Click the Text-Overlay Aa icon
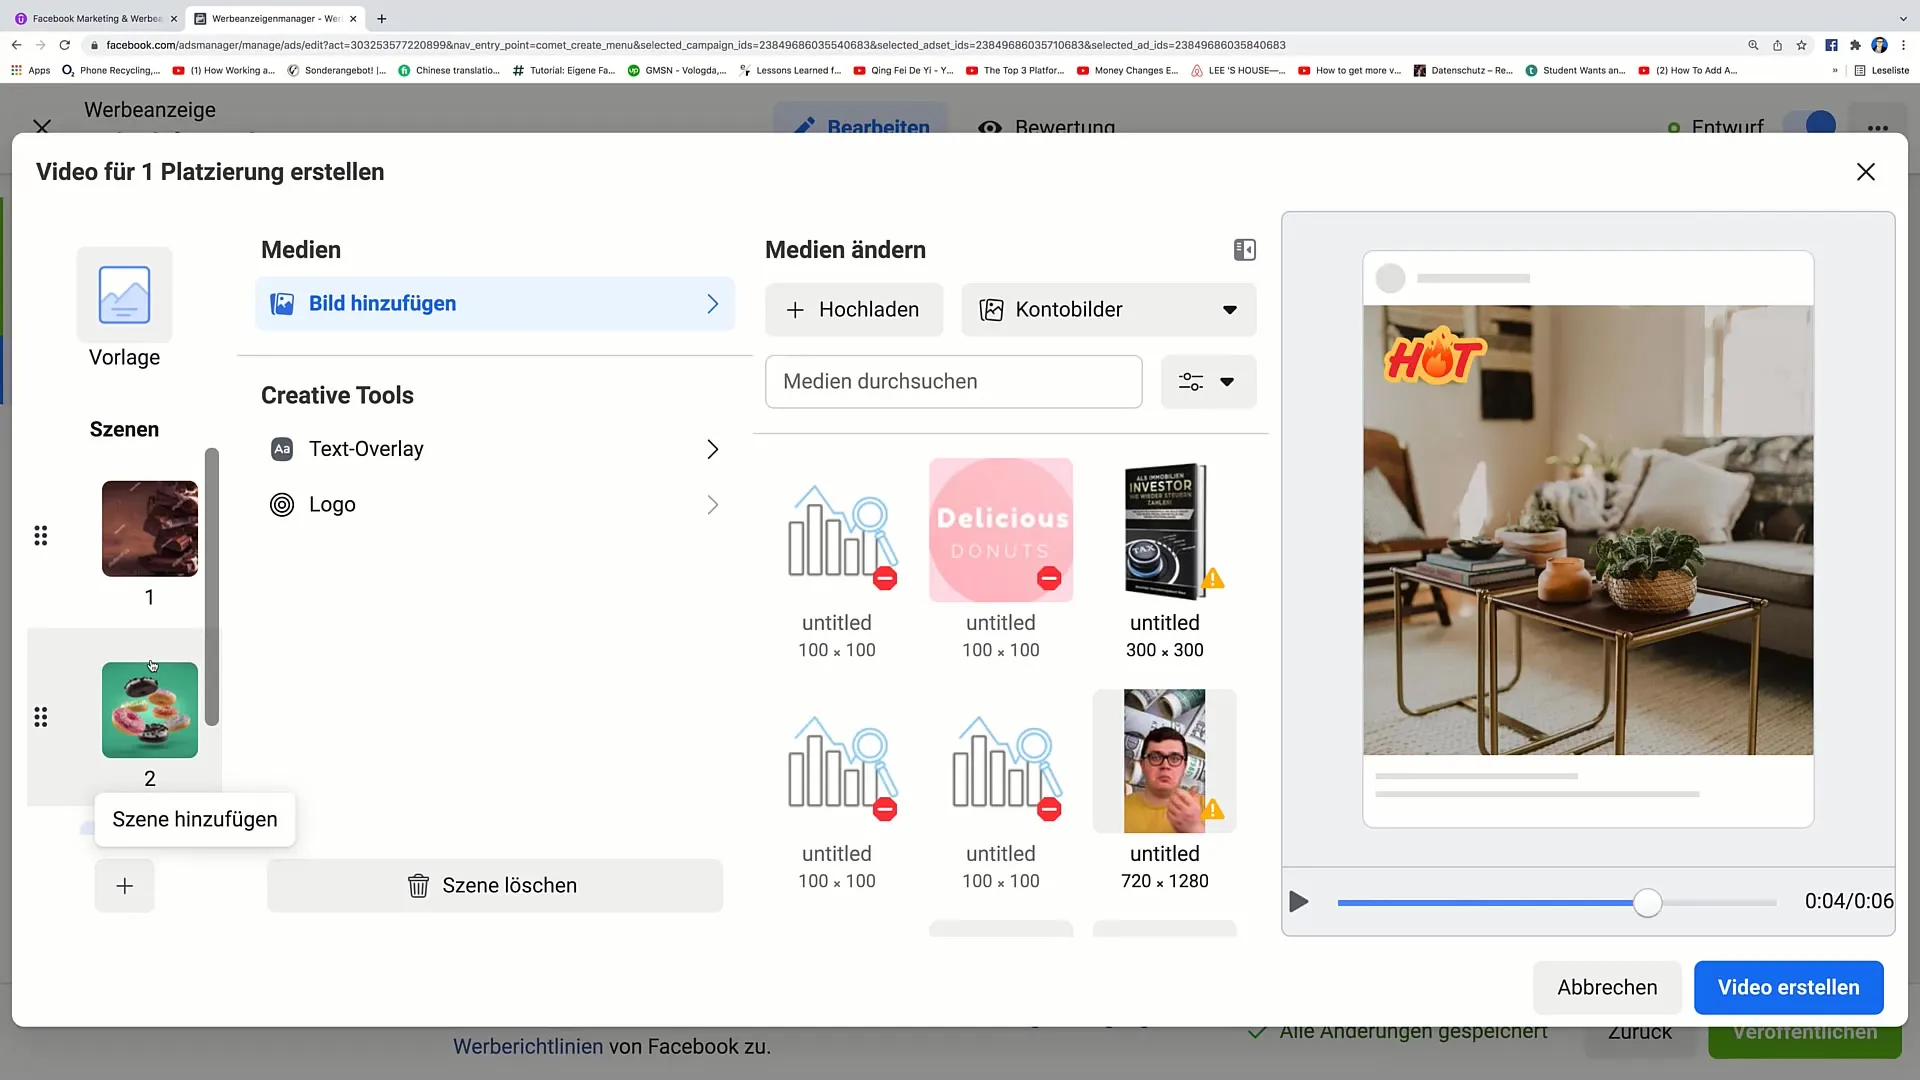The image size is (1920, 1080). coord(282,449)
